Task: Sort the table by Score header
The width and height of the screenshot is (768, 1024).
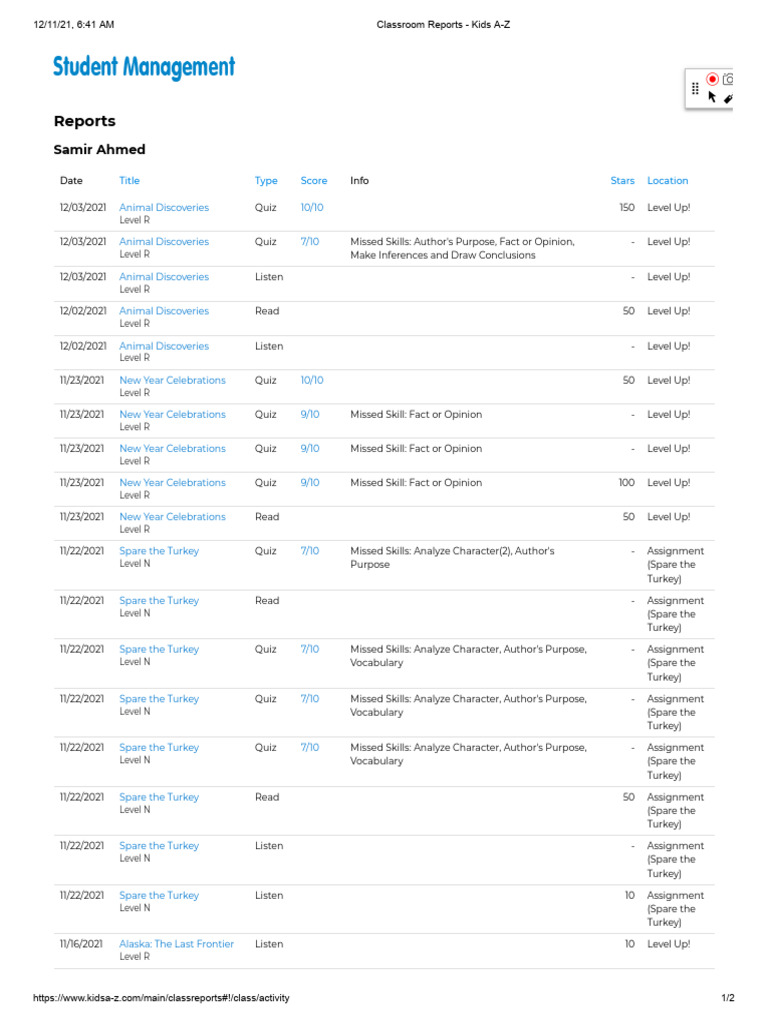Action: tap(314, 181)
